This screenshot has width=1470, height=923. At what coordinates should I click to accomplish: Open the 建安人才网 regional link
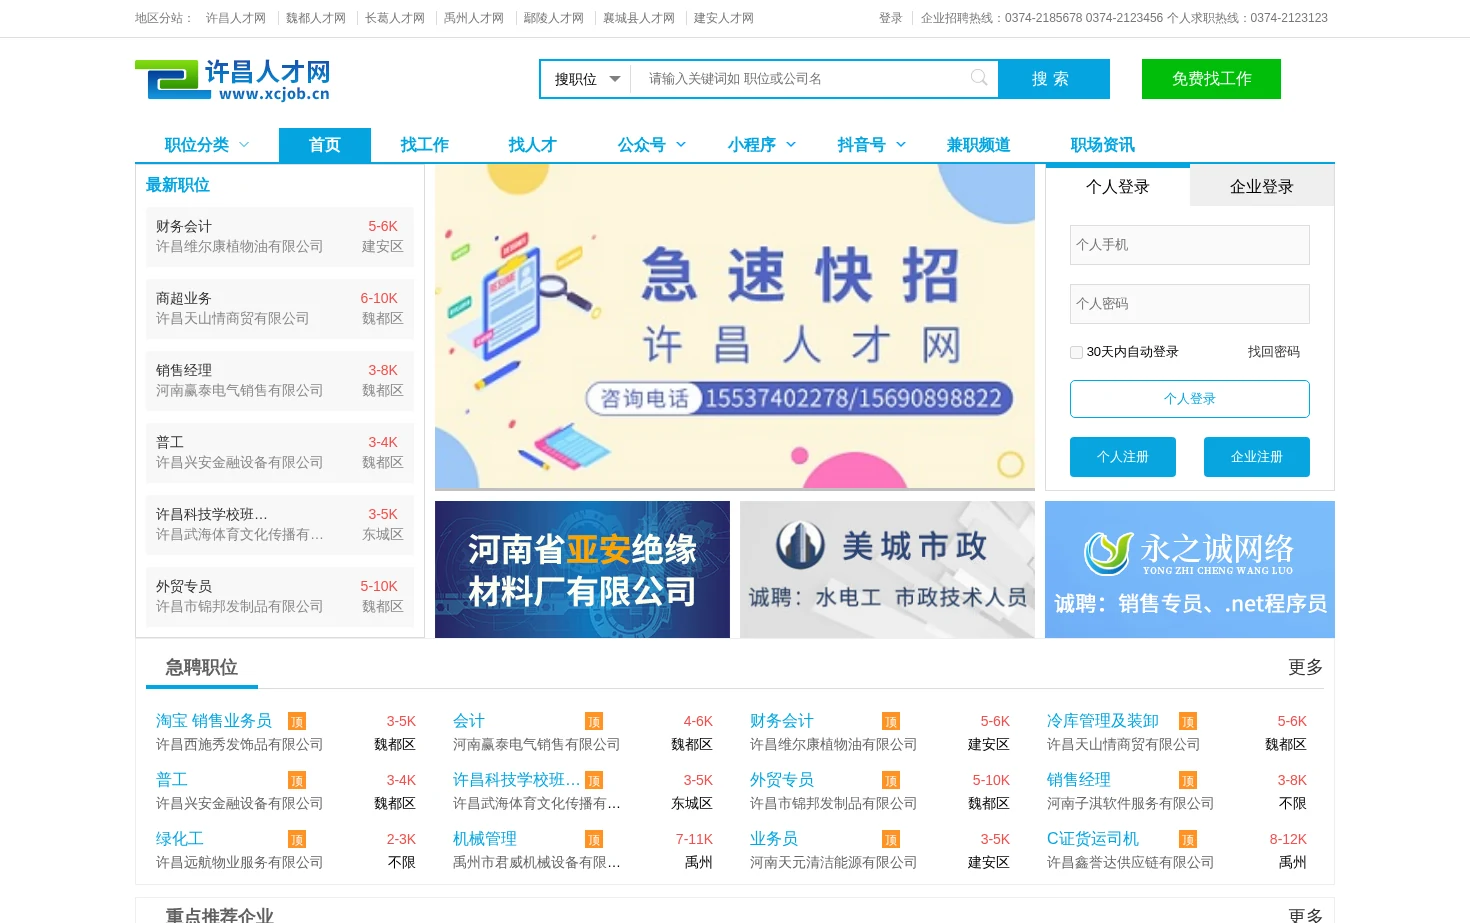(x=724, y=18)
